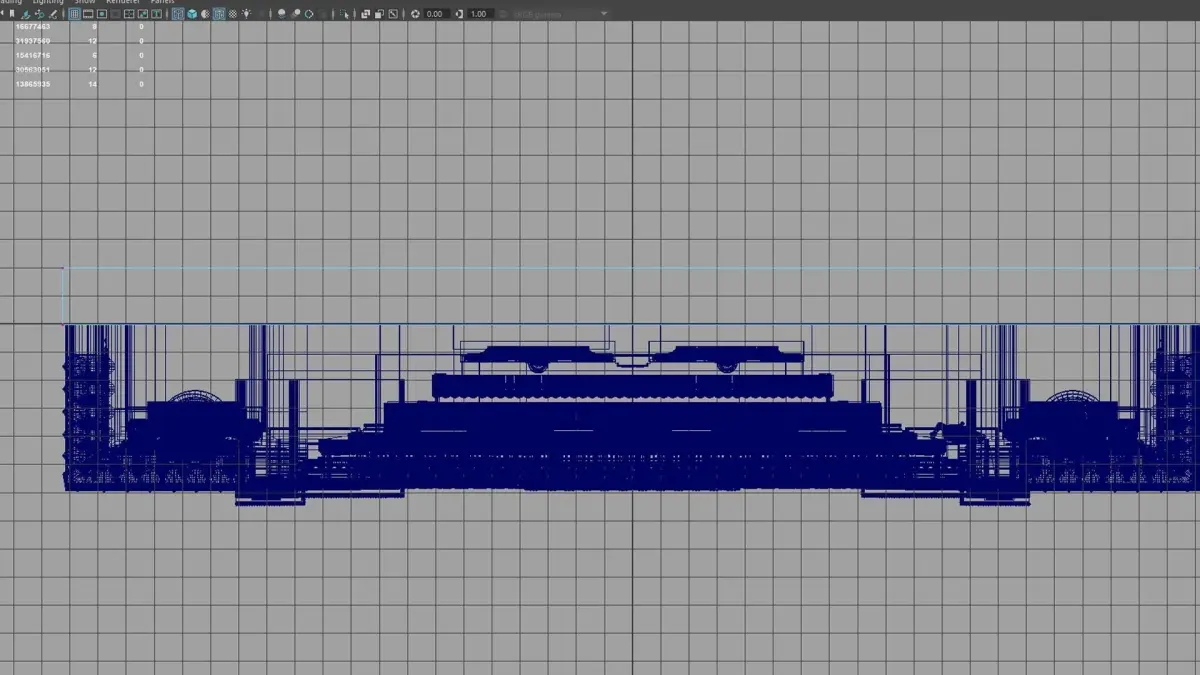Image resolution: width=1200 pixels, height=675 pixels.
Task: Toggle X-ray active components icon
Action: coord(379,14)
